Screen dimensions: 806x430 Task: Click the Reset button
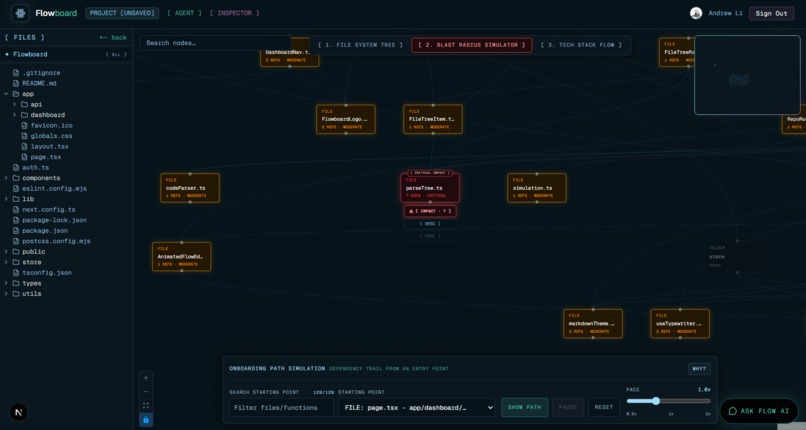coord(603,407)
